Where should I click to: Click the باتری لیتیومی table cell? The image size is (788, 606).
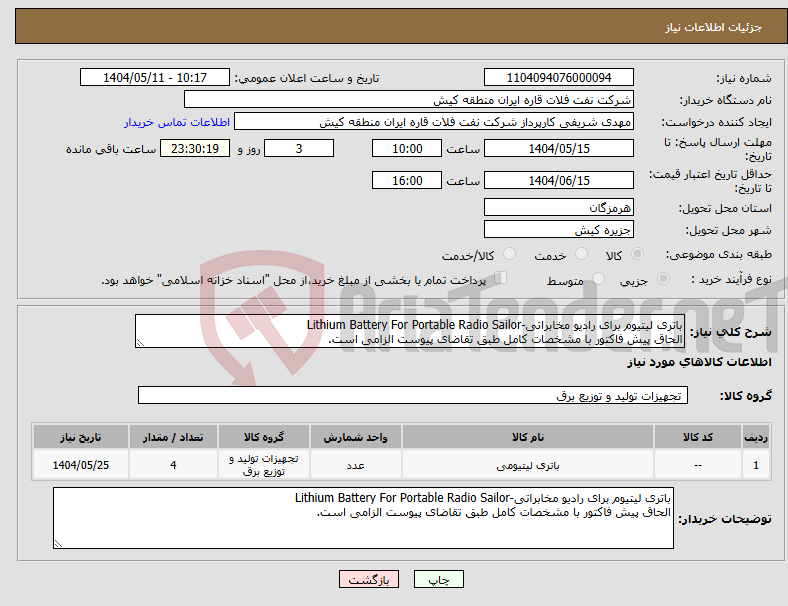point(528,465)
